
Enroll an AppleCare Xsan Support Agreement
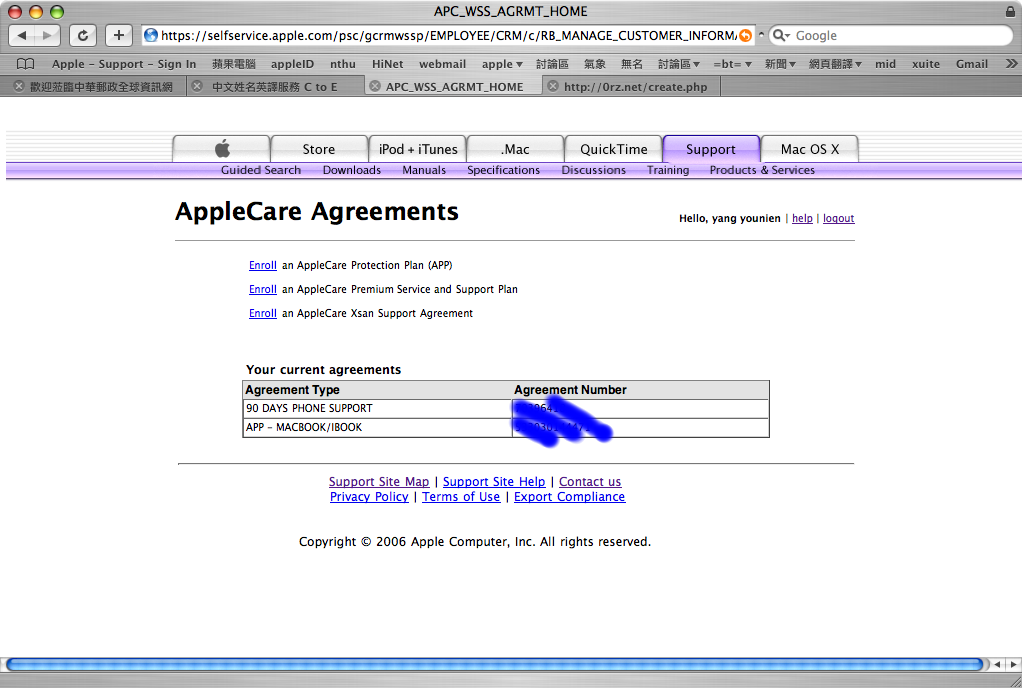point(263,313)
